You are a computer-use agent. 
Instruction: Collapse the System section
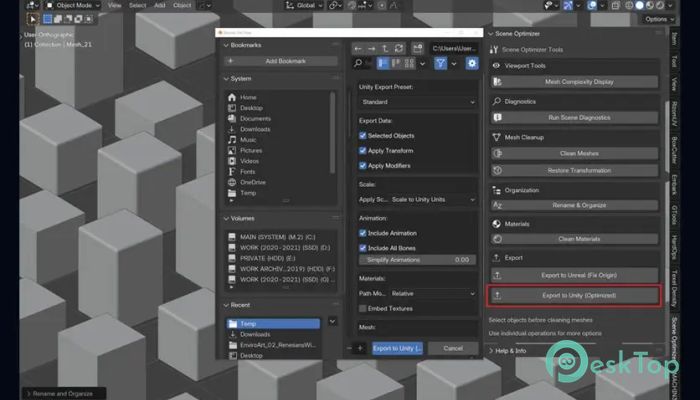[226, 79]
